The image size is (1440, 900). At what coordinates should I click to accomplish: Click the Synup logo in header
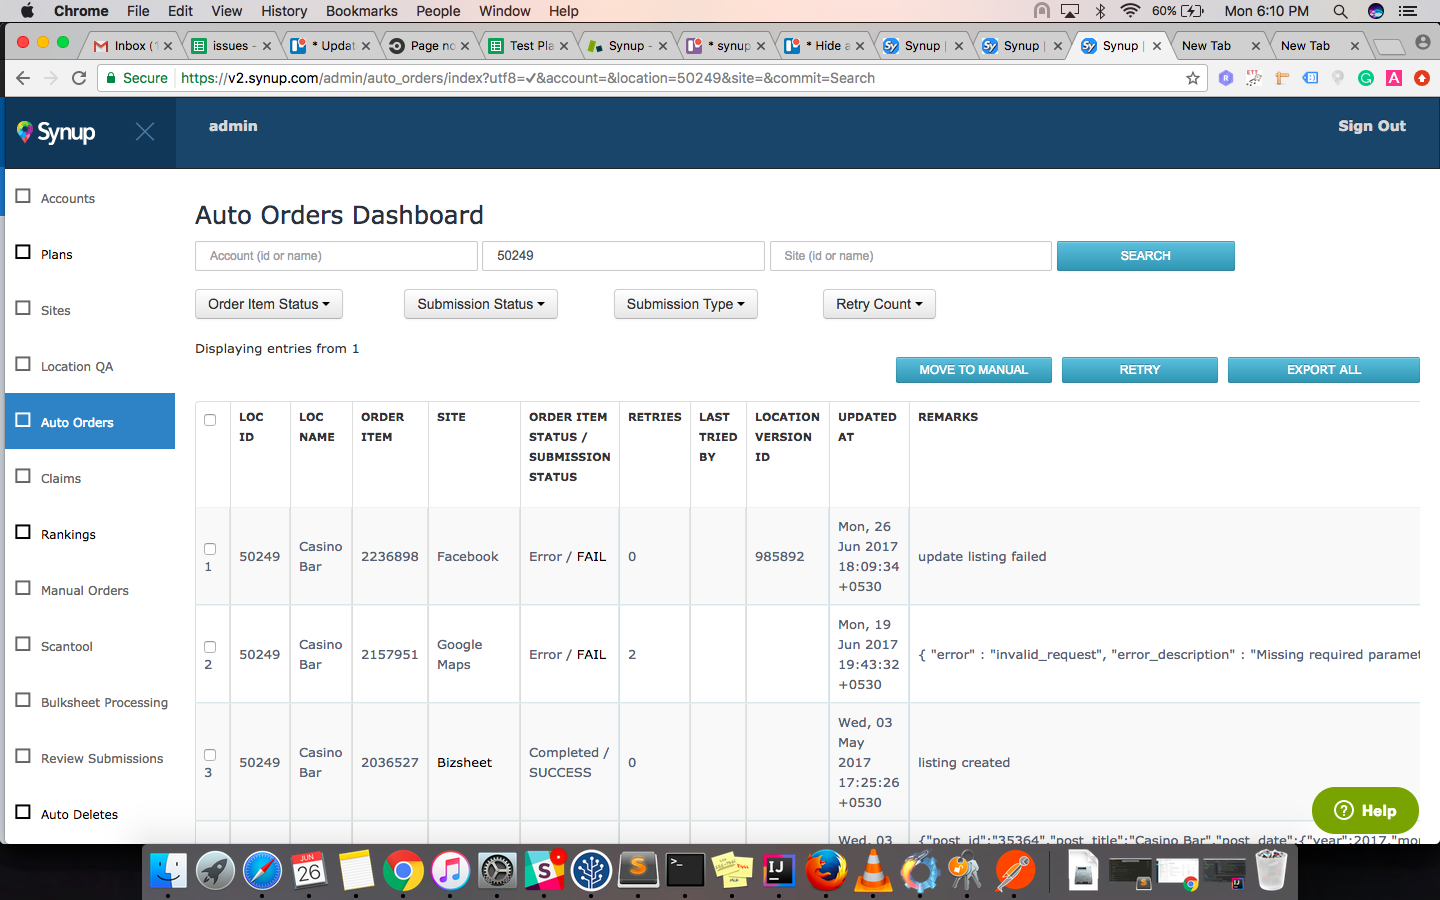(56, 132)
